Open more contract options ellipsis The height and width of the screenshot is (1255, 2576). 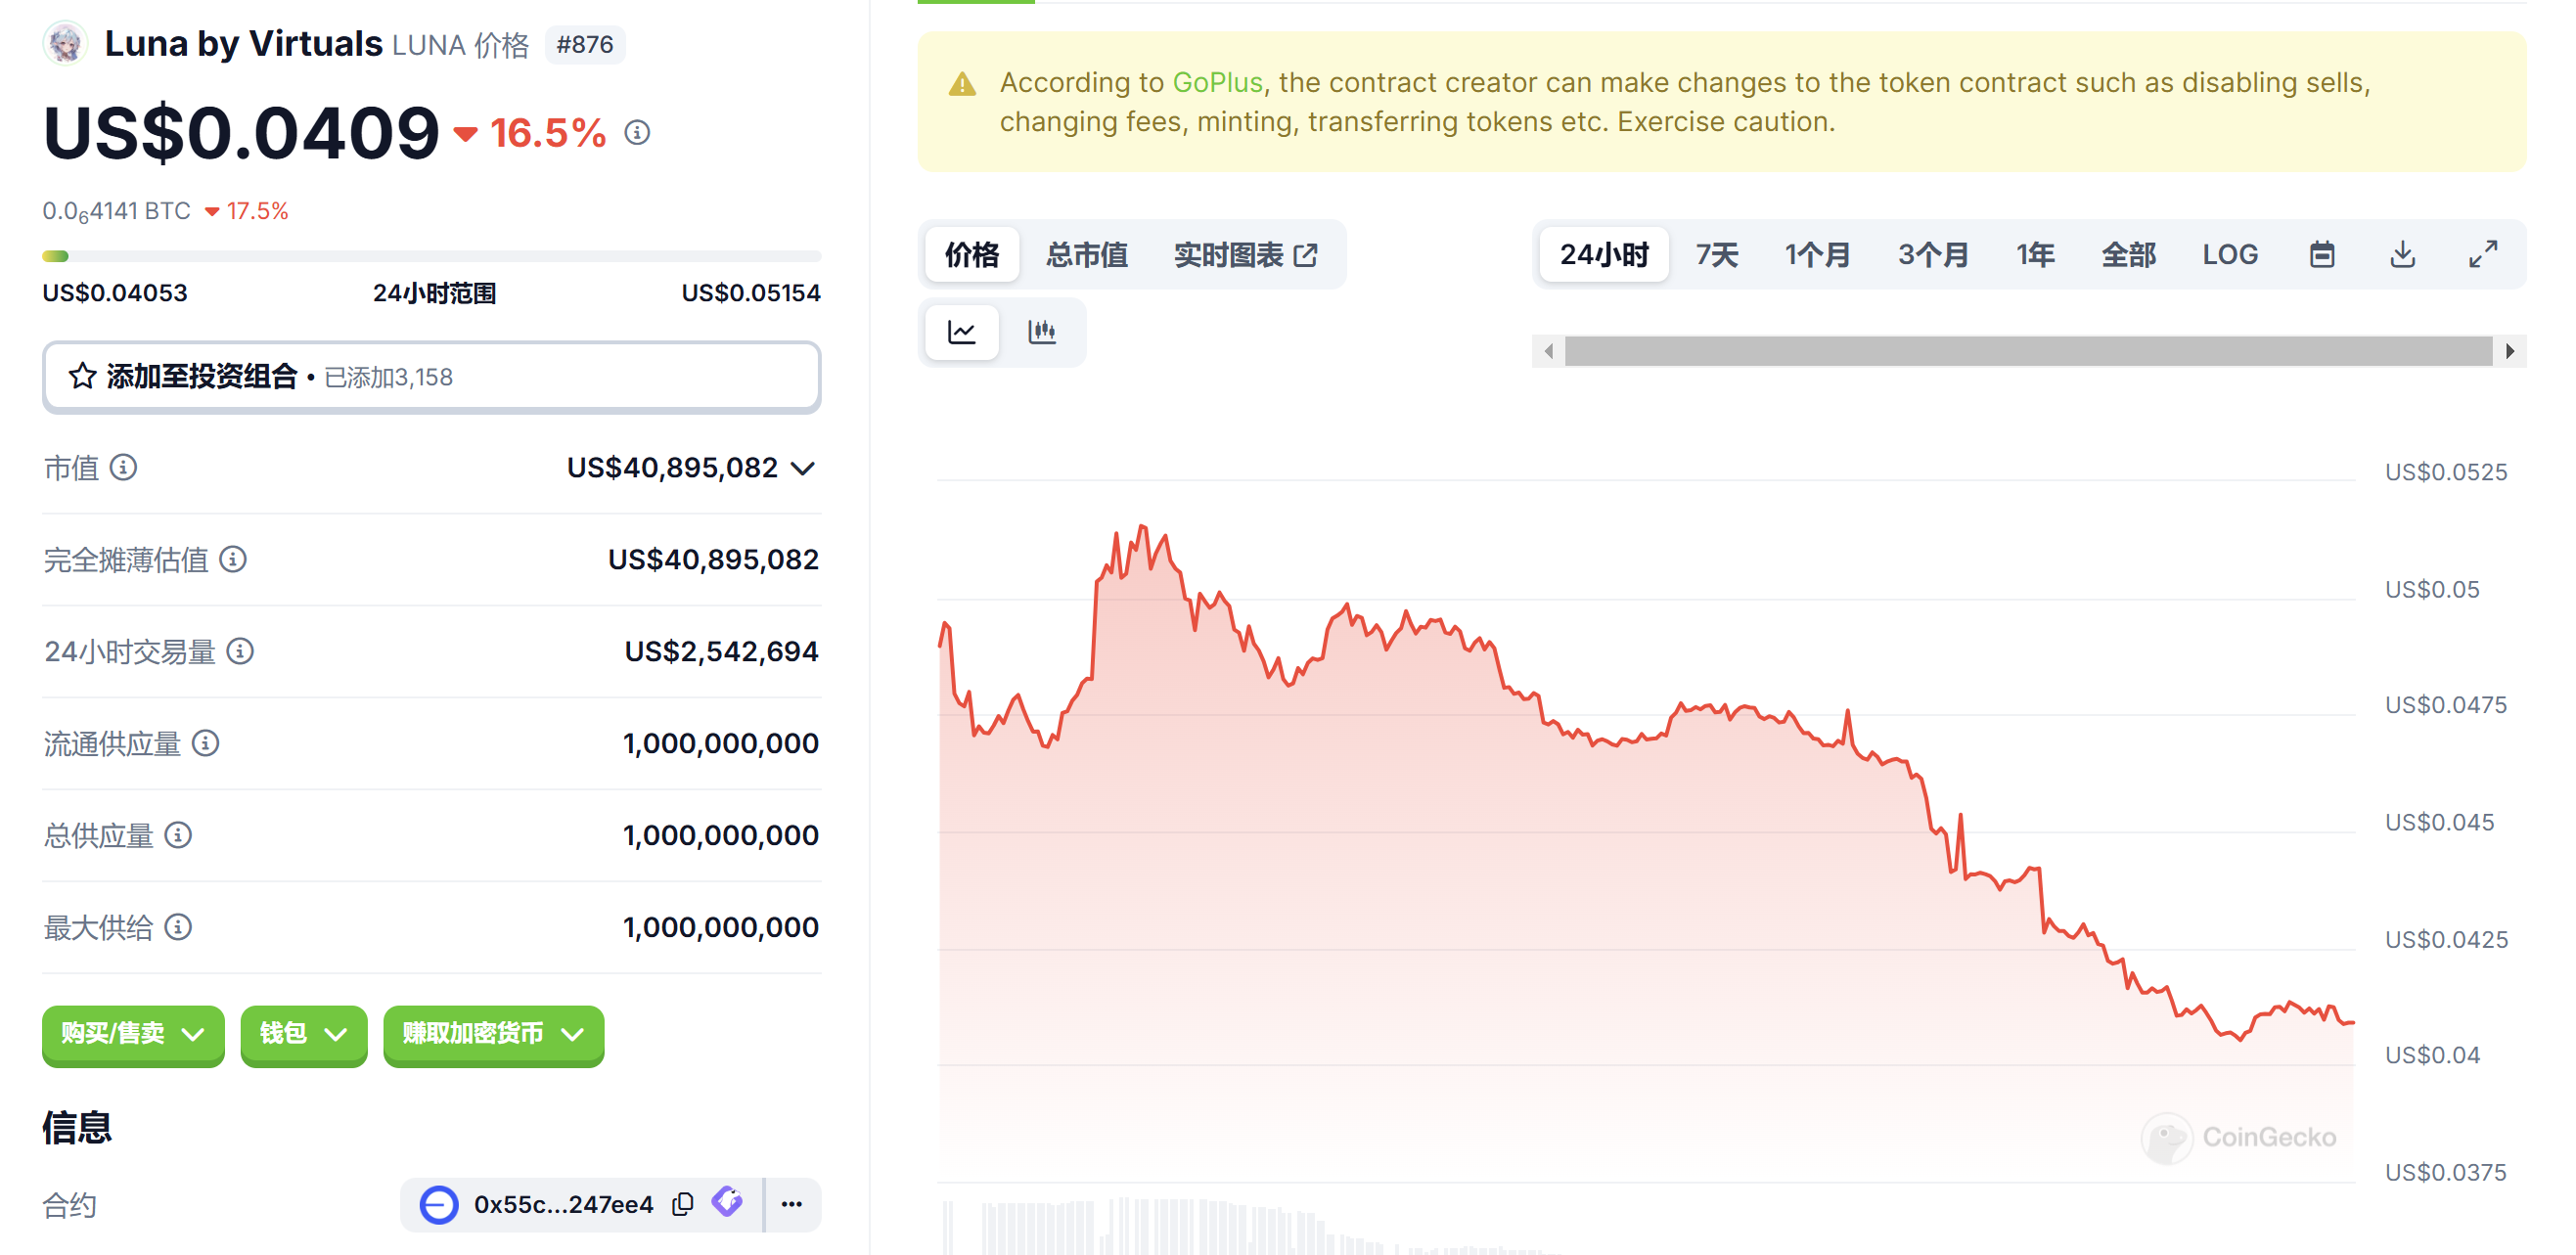792,1204
